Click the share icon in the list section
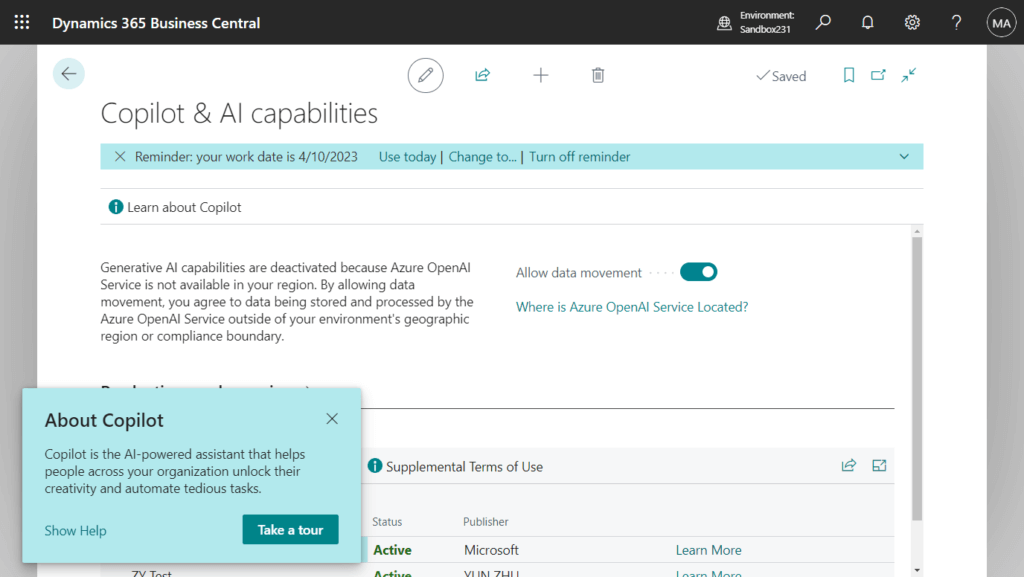 pyautogui.click(x=848, y=465)
